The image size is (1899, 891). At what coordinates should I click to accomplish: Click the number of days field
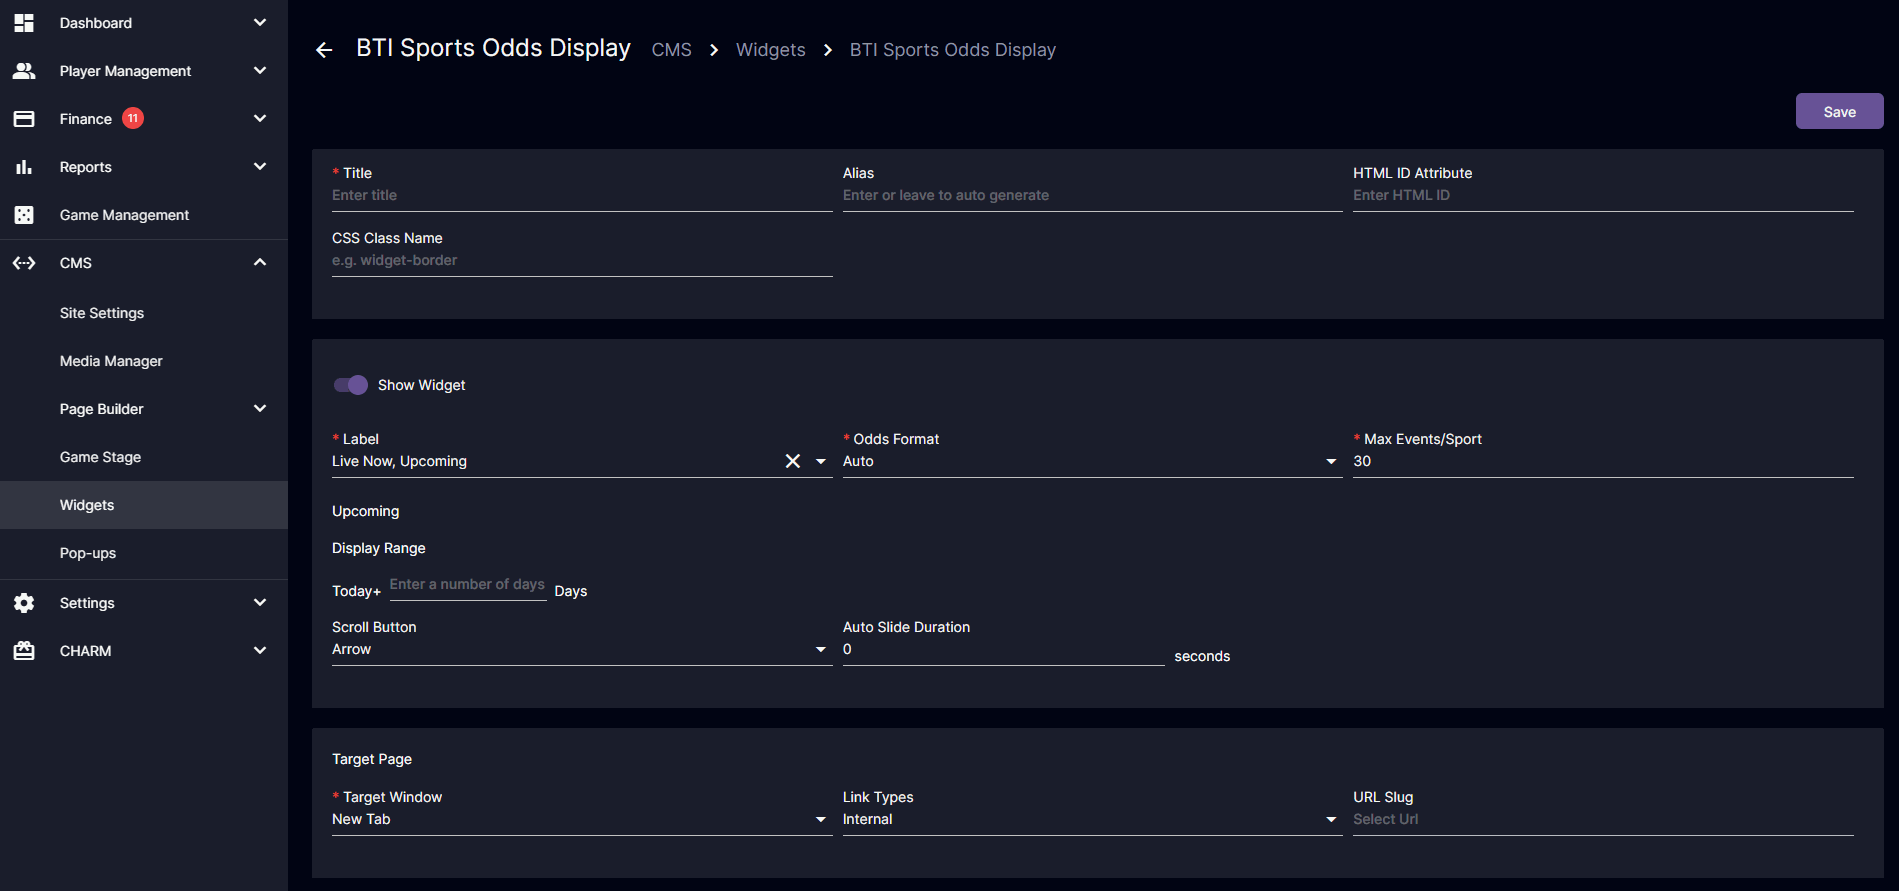[468, 585]
